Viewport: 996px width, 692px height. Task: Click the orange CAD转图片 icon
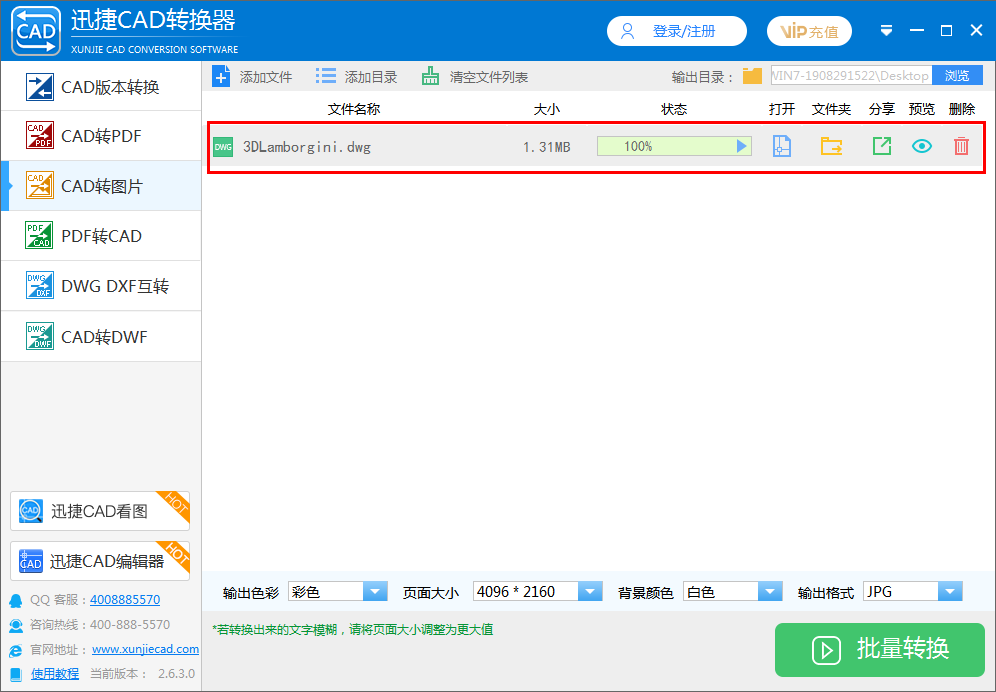(x=39, y=186)
